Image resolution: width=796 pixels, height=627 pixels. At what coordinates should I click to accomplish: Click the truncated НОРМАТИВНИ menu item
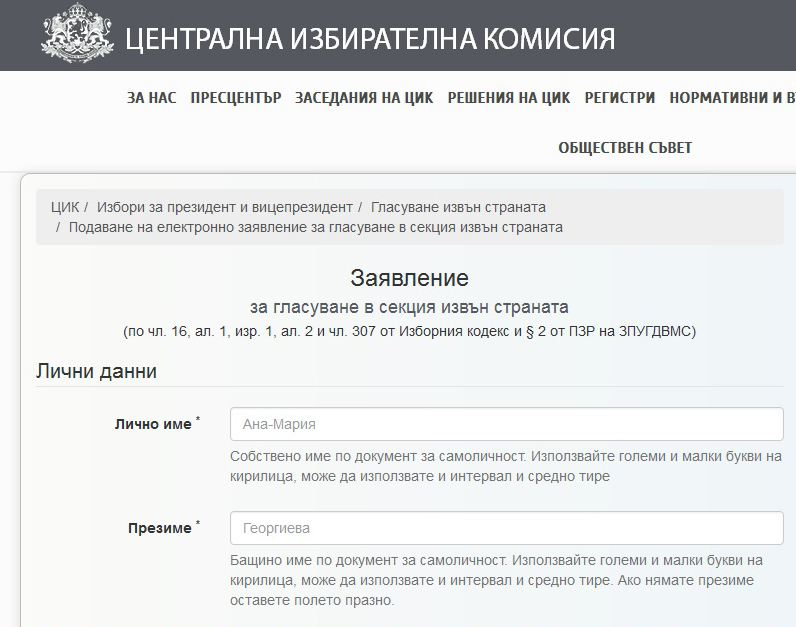click(732, 98)
